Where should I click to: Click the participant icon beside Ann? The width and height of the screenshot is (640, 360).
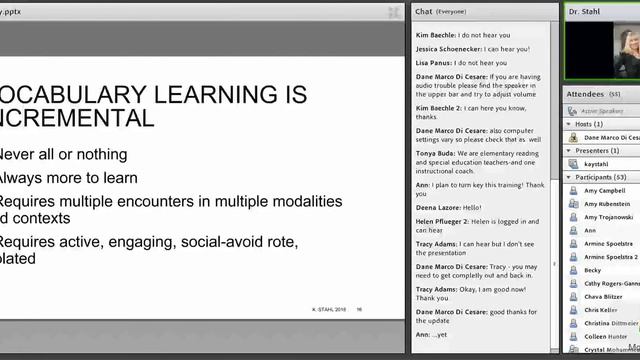573,230
